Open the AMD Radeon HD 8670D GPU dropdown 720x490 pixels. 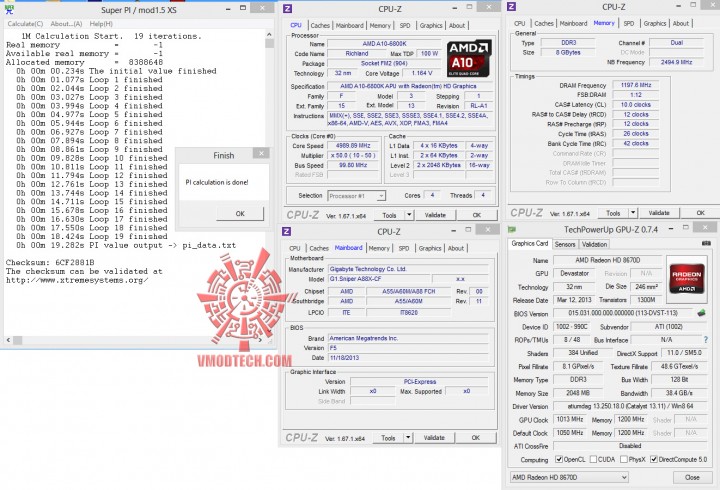(624, 478)
